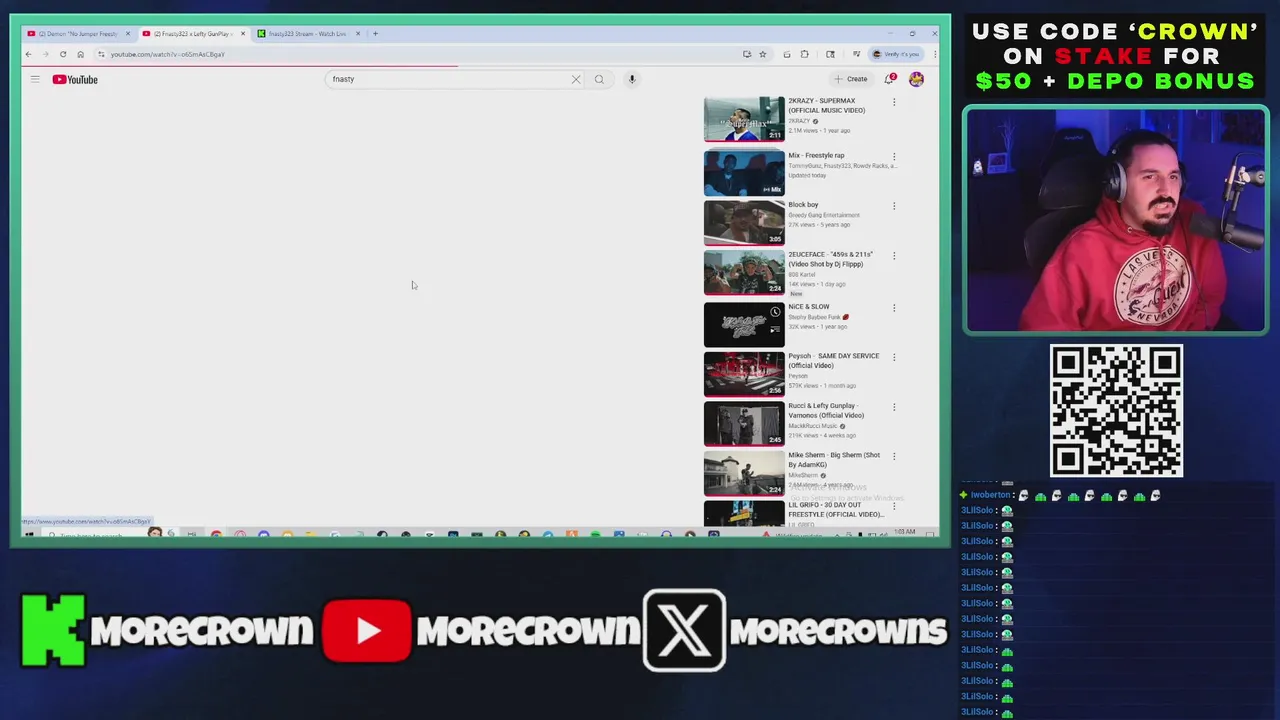Open the 2KRAZY SUPERMAX thumbnail

(744, 118)
